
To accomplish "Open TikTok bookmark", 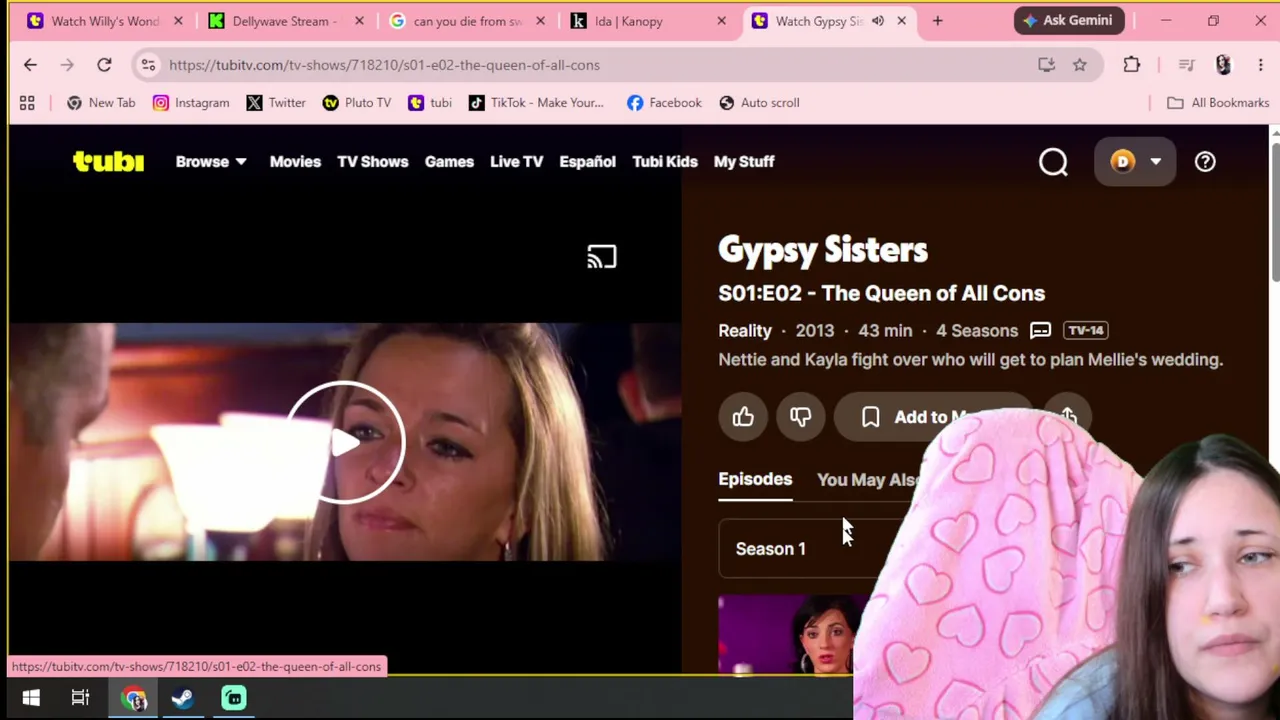I will click(x=536, y=103).
